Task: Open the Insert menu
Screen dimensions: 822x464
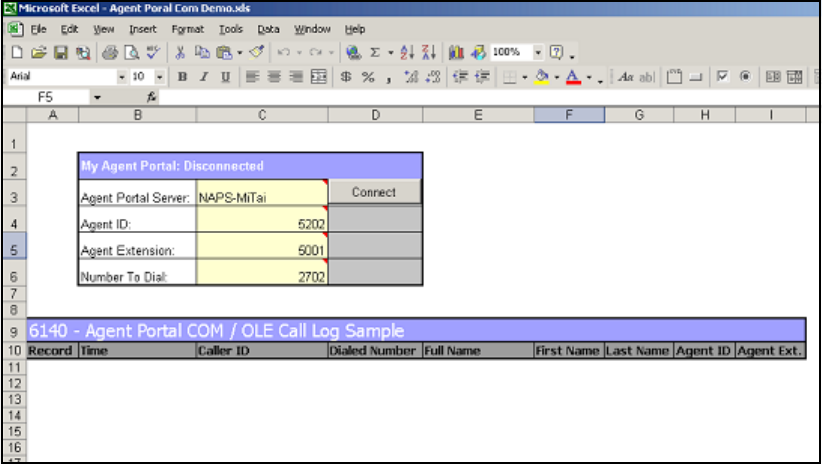Action: [x=143, y=29]
